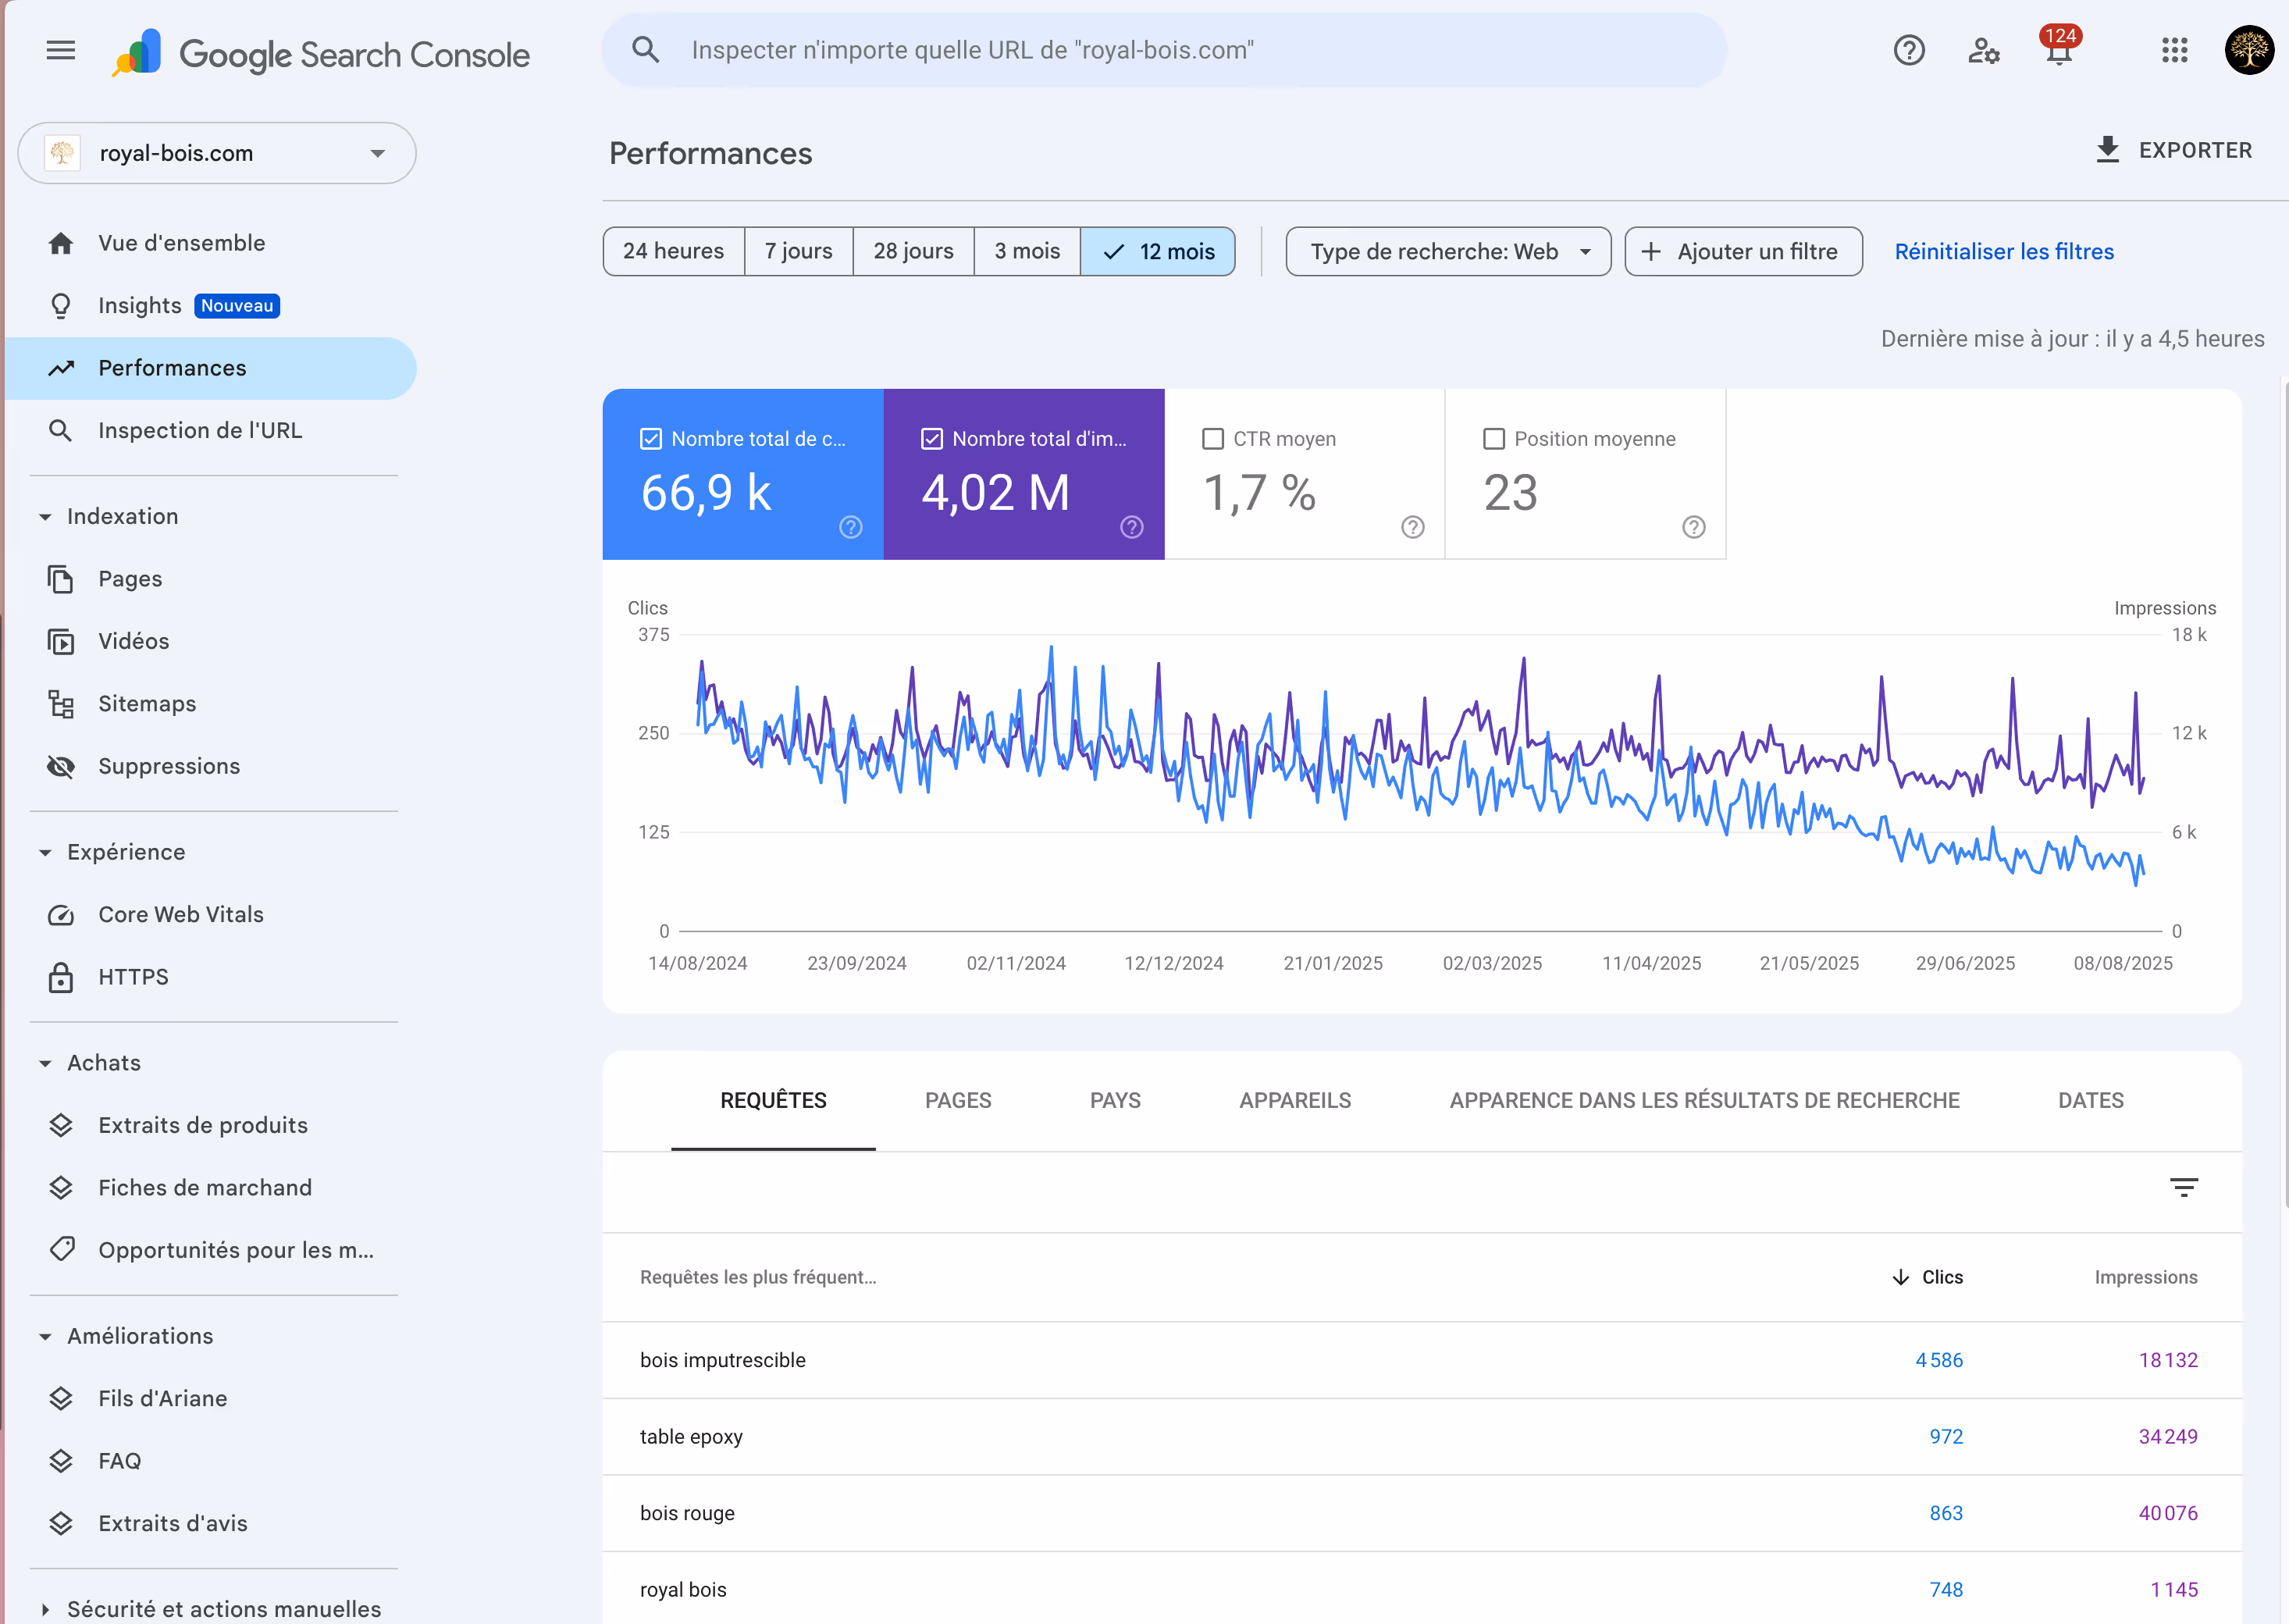2289x1624 pixels.
Task: Switch to the APPAREILS tab
Action: (x=1294, y=1100)
